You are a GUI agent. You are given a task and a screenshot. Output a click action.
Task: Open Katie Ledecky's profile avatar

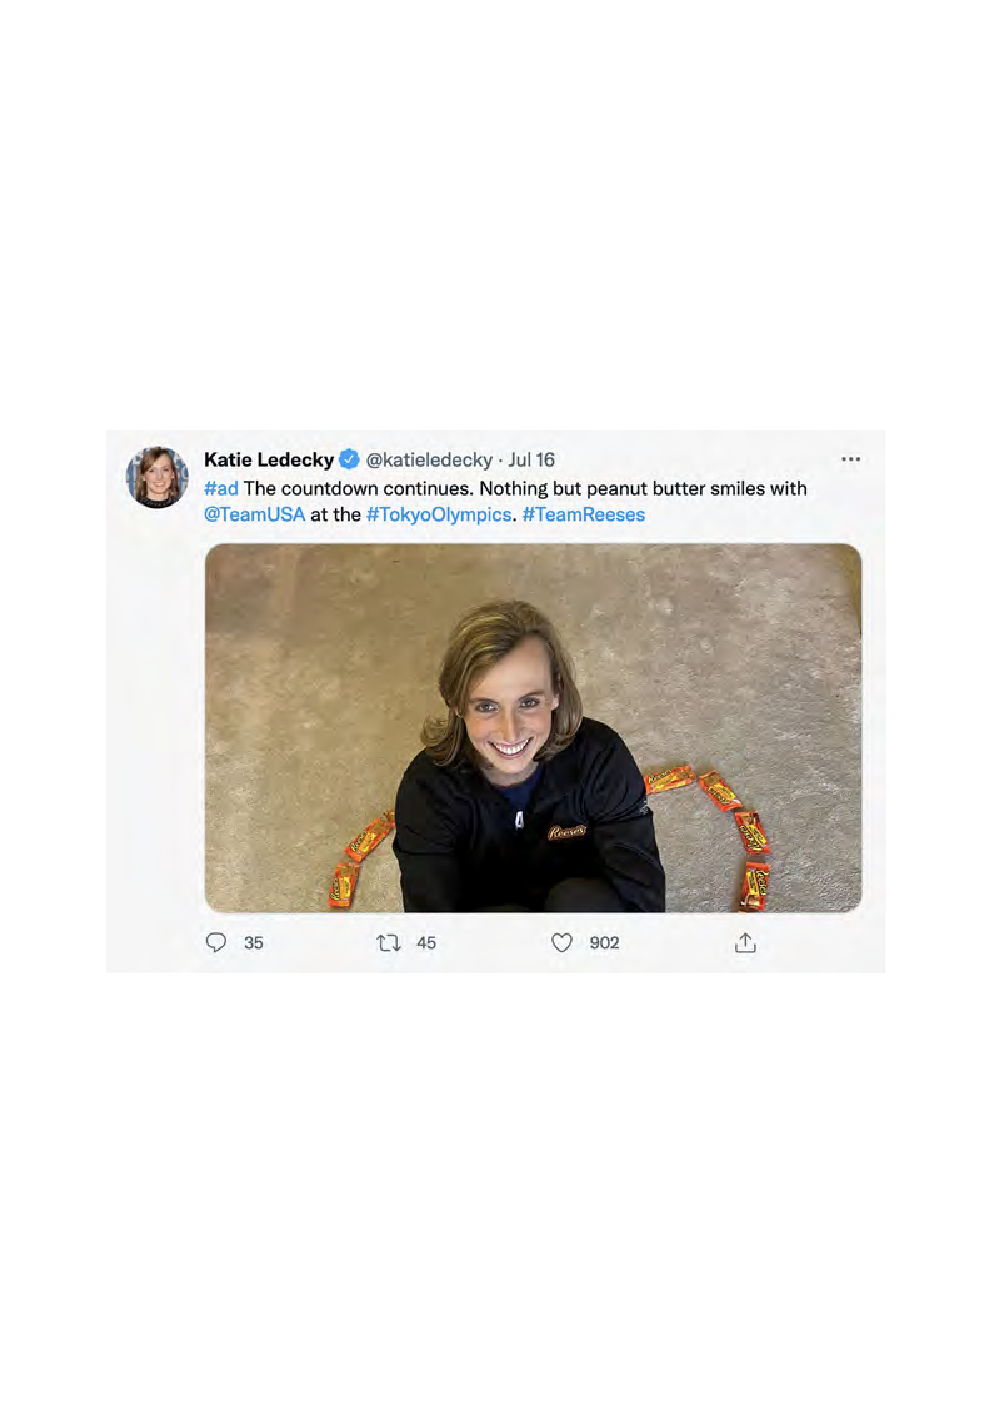point(156,477)
